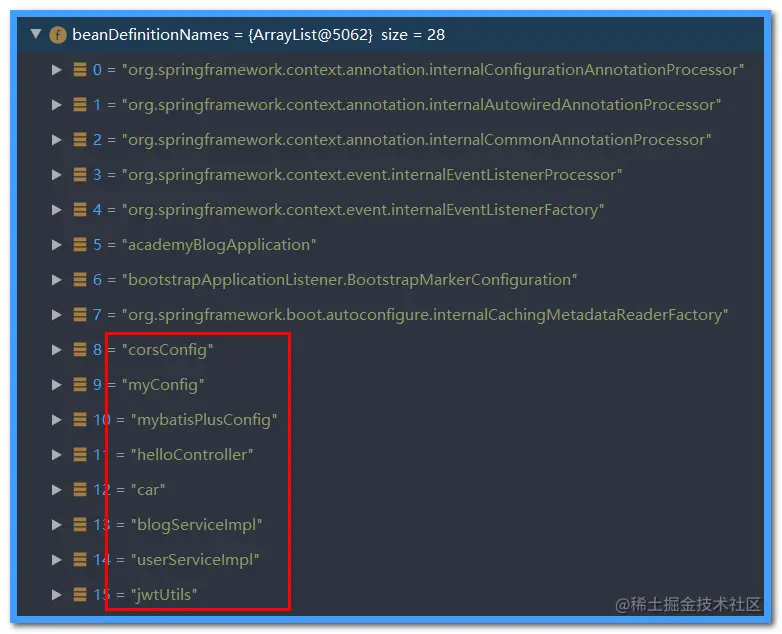Click array element icon of index 6
Image resolution: width=782 pixels, height=634 pixels.
click(x=80, y=279)
